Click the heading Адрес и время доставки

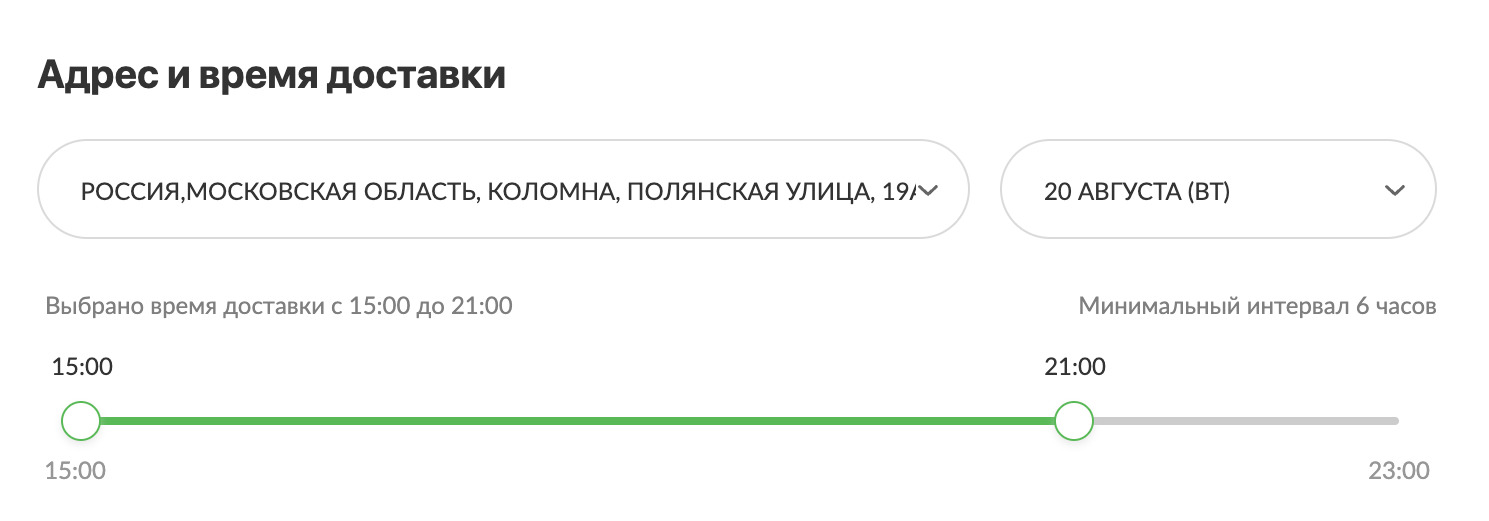click(x=271, y=76)
